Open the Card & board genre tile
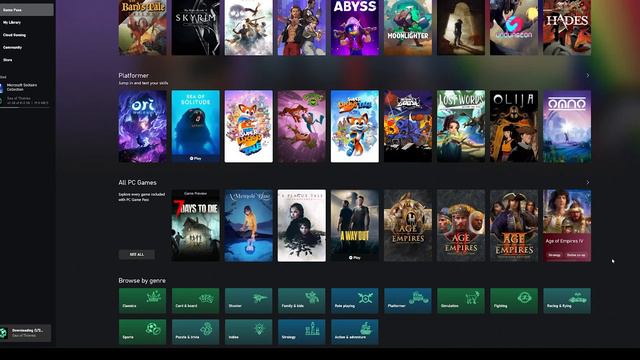The height and width of the screenshot is (360, 640). (x=196, y=301)
